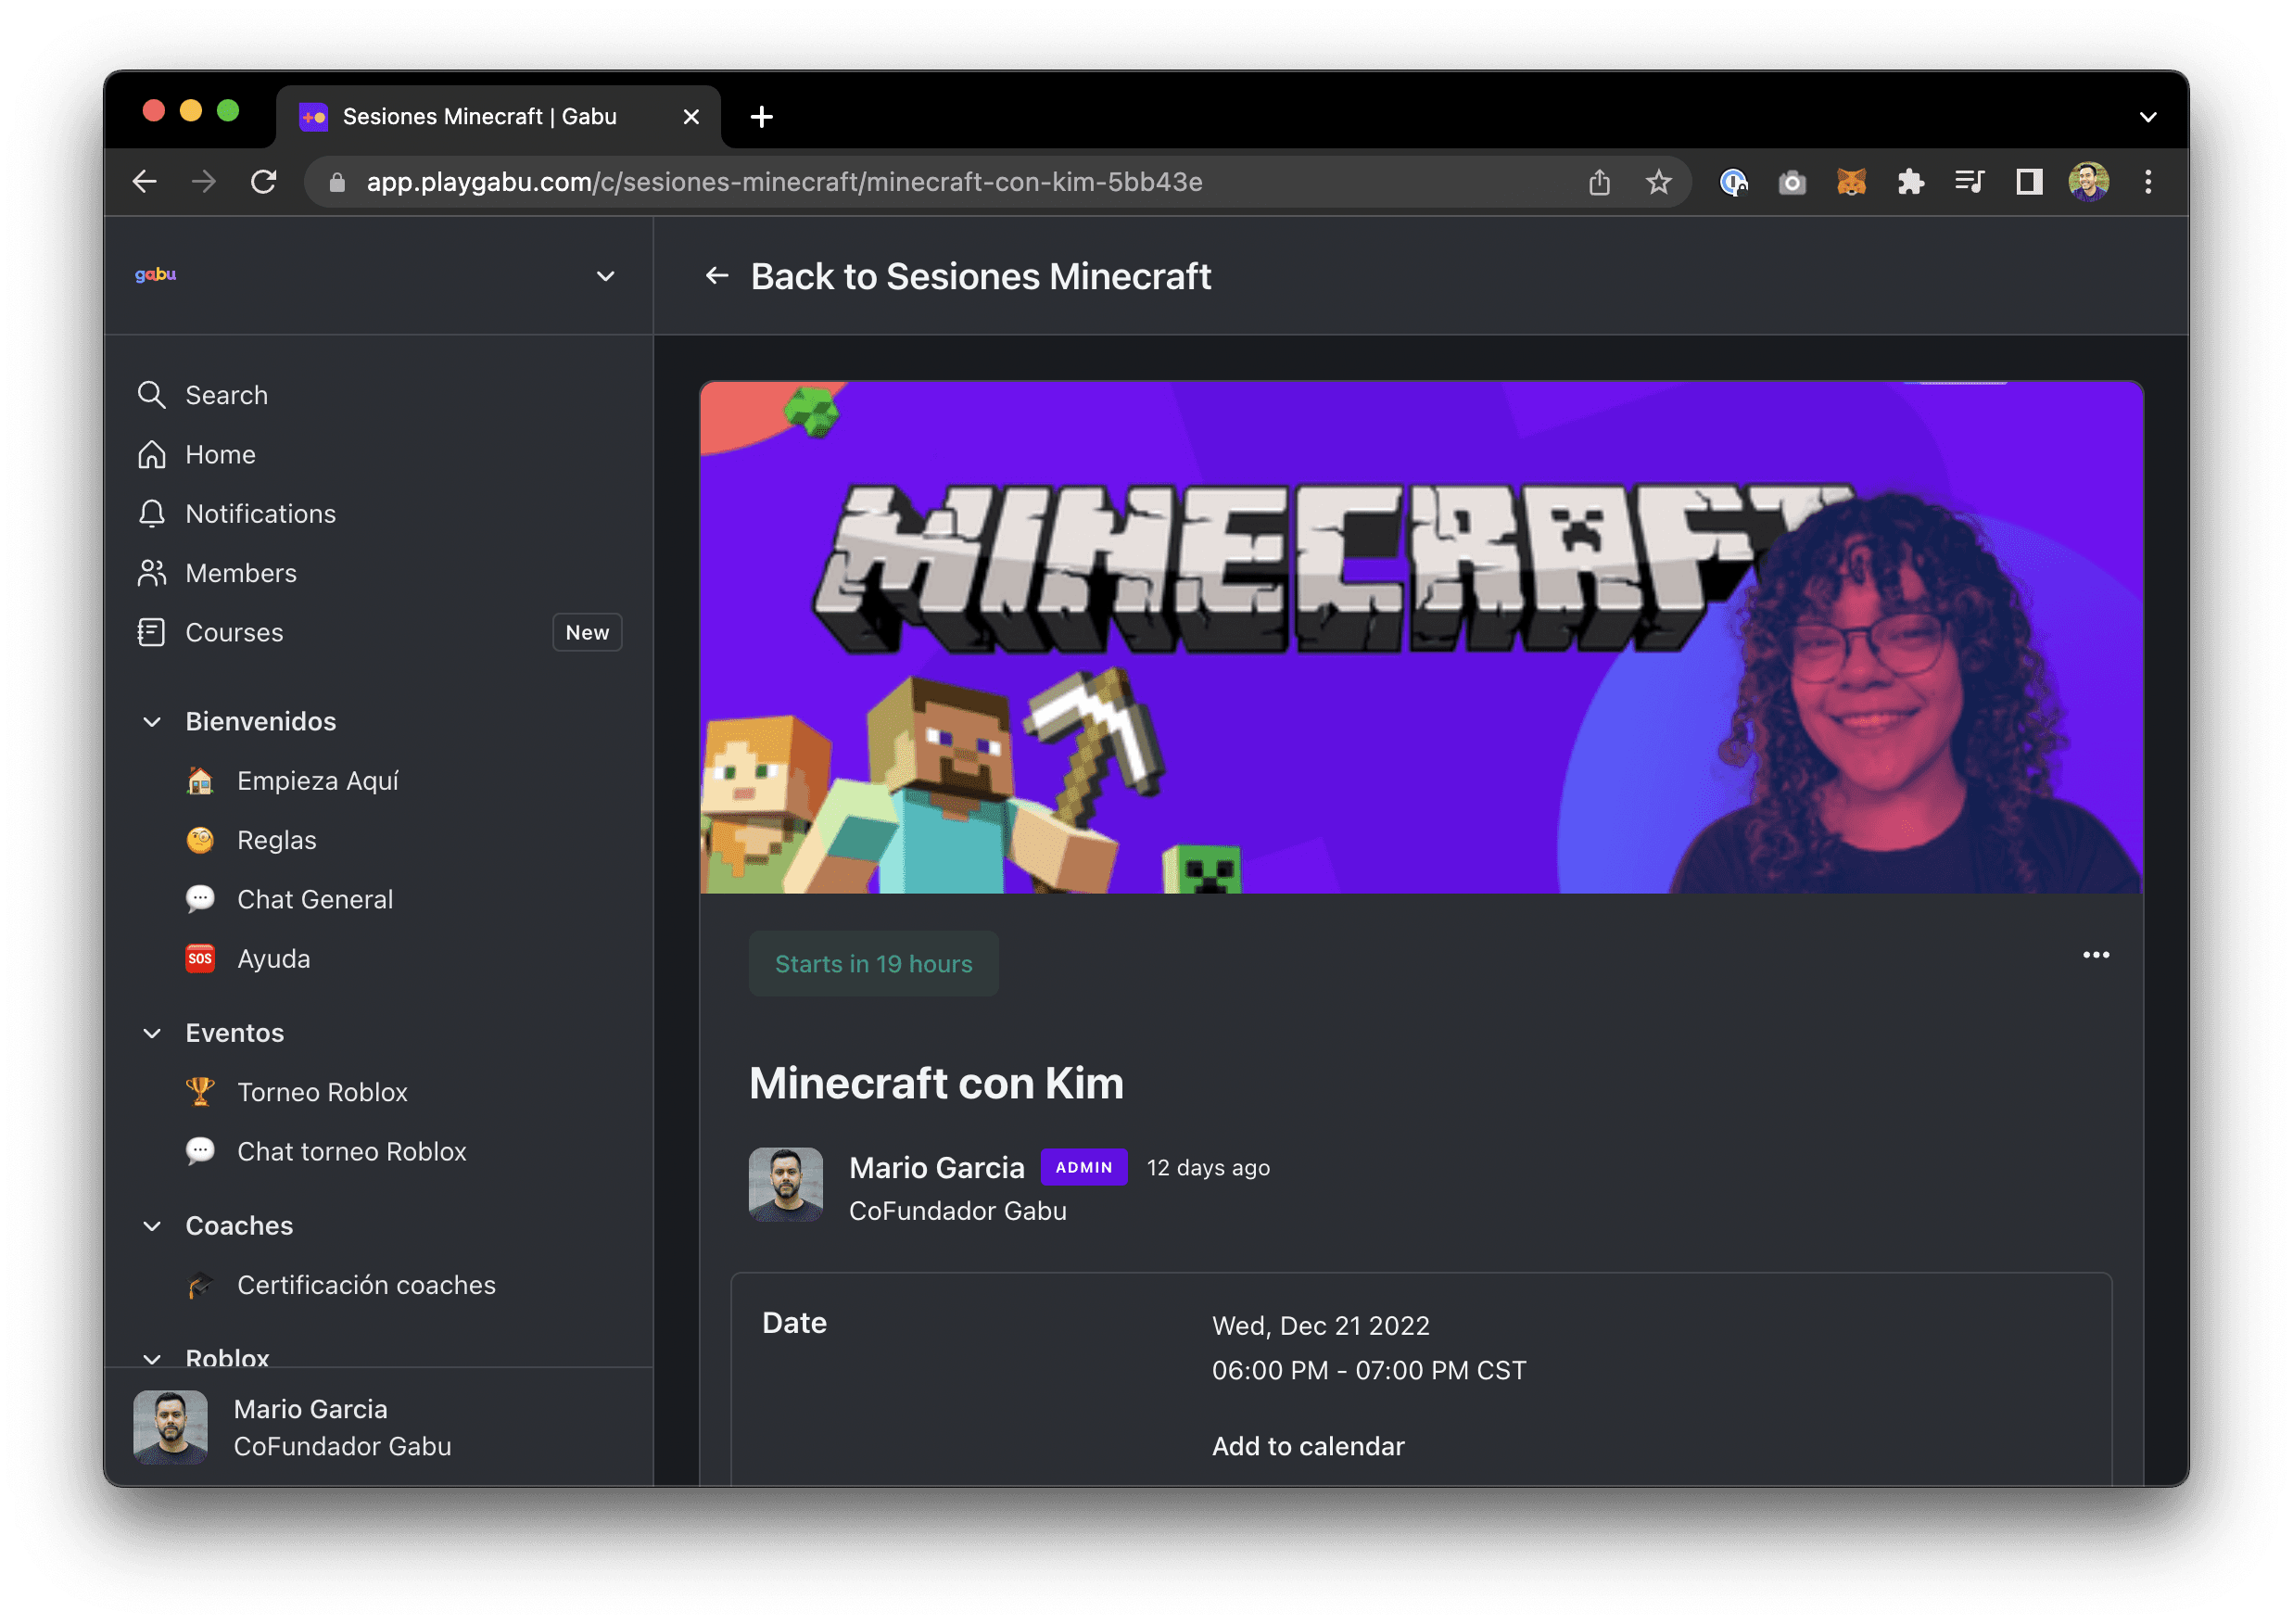Click the Gabu logo
The image size is (2293, 1624).
click(156, 275)
